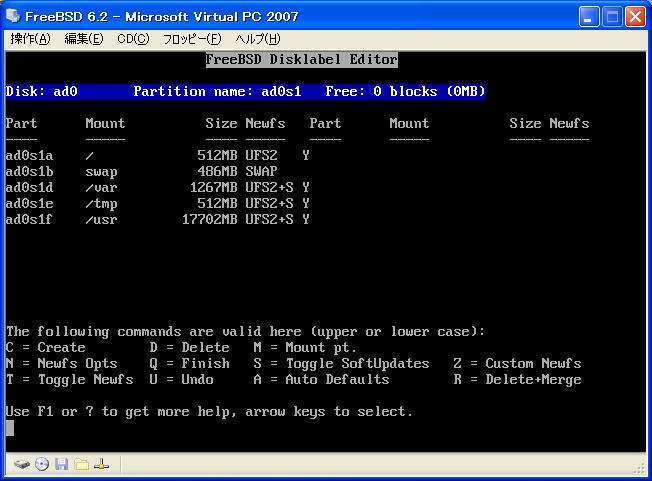The image size is (652, 481).
Task: Click the 'R = Delete+Merge' command
Action: [517, 380]
